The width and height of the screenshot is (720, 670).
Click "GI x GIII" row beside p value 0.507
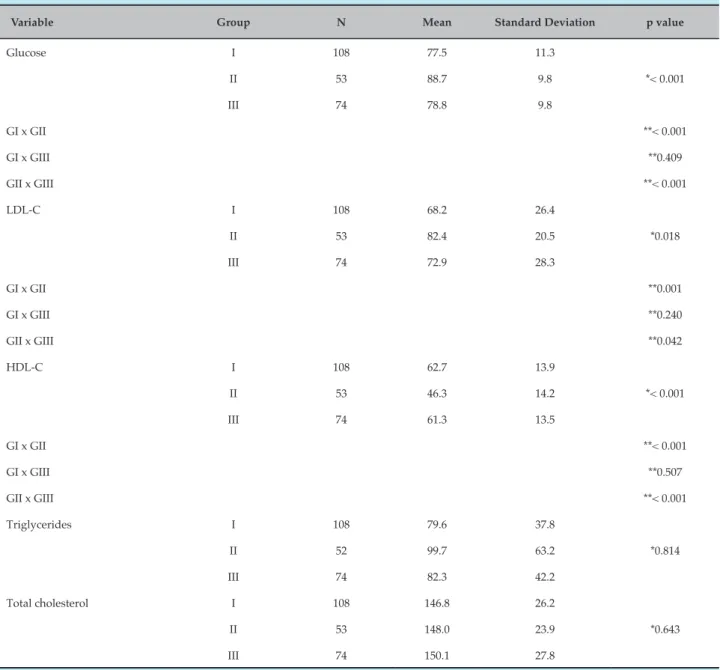pos(28,472)
